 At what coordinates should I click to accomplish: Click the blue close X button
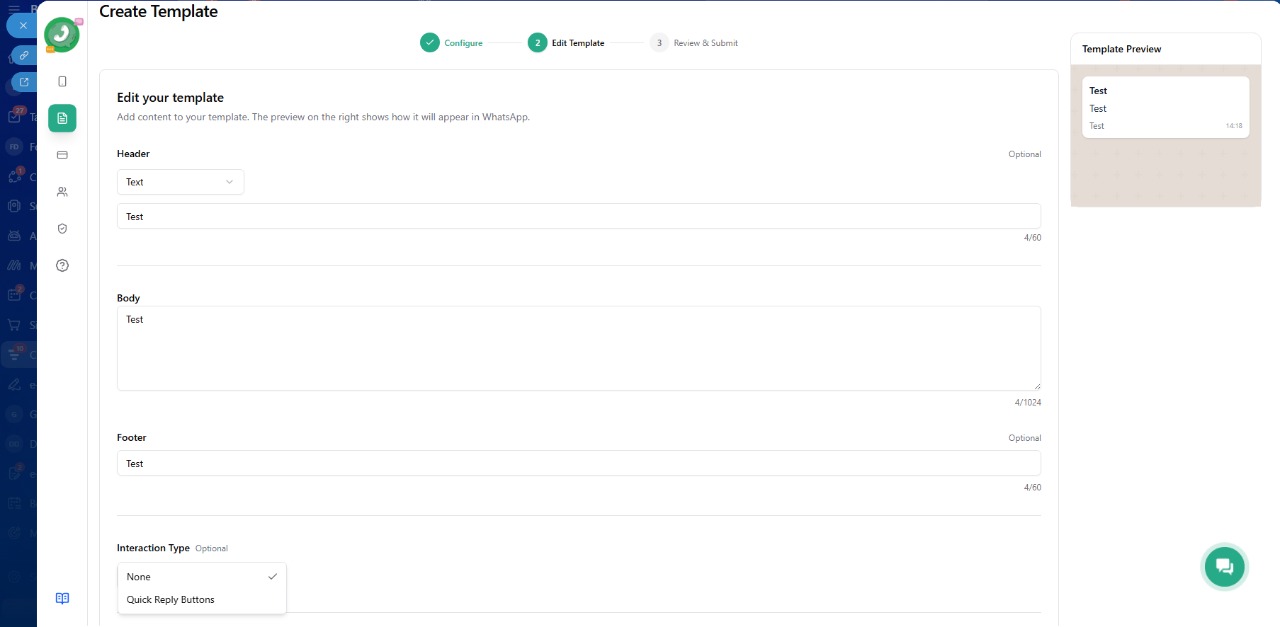point(23,25)
